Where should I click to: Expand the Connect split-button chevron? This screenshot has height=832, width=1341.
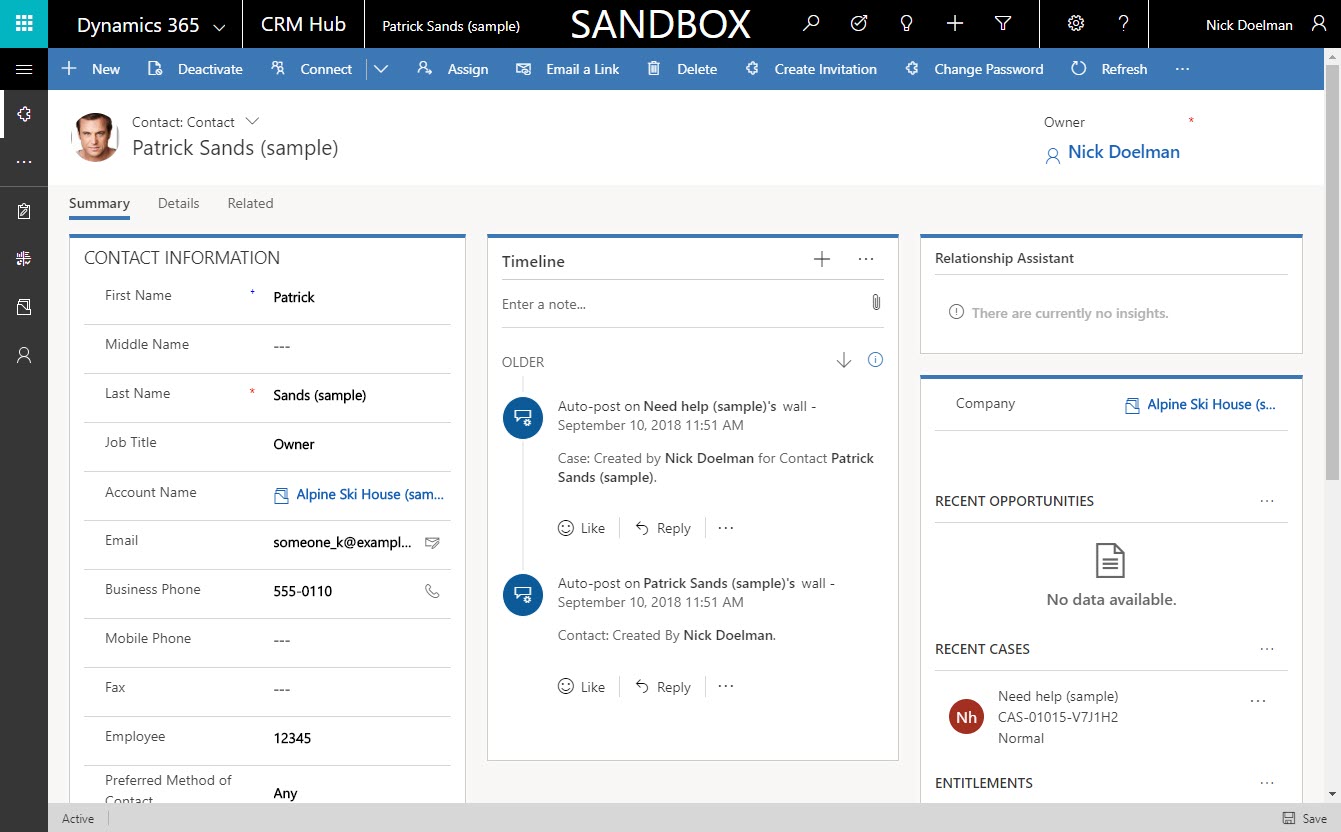coord(381,69)
